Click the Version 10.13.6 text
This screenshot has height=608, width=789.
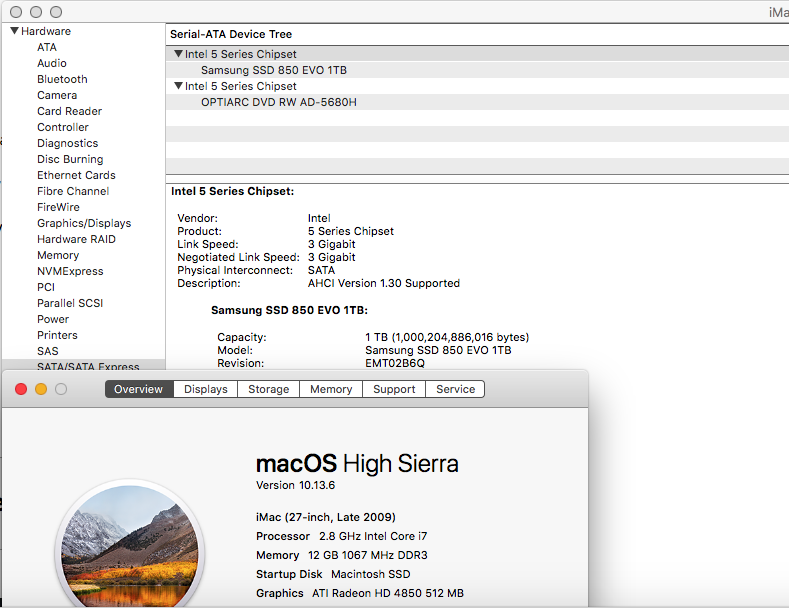(295, 485)
